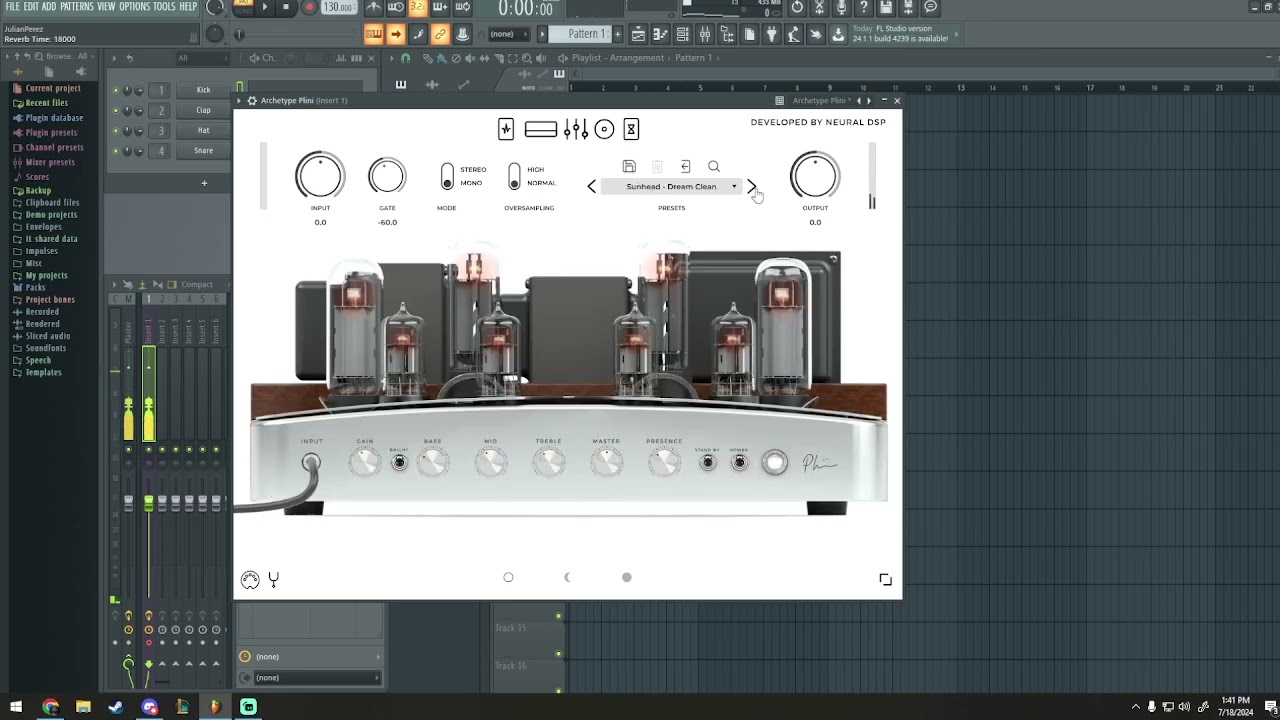1280x720 pixels.
Task: Go to the previous preset arrow
Action: tap(591, 187)
